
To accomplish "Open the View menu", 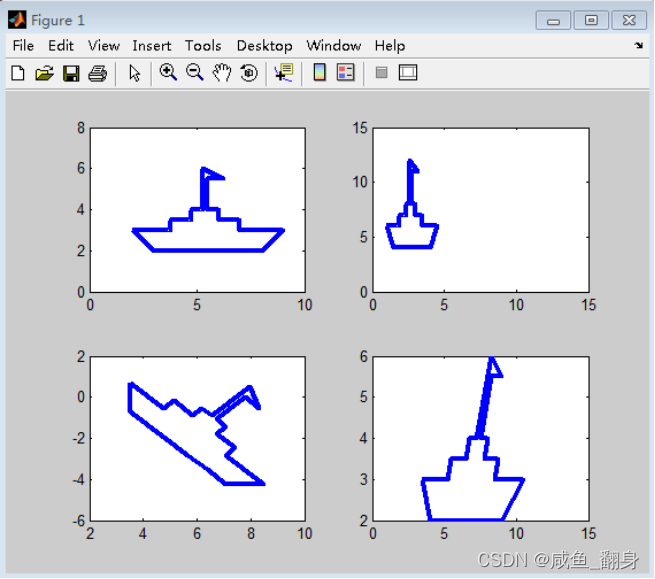I will point(104,45).
